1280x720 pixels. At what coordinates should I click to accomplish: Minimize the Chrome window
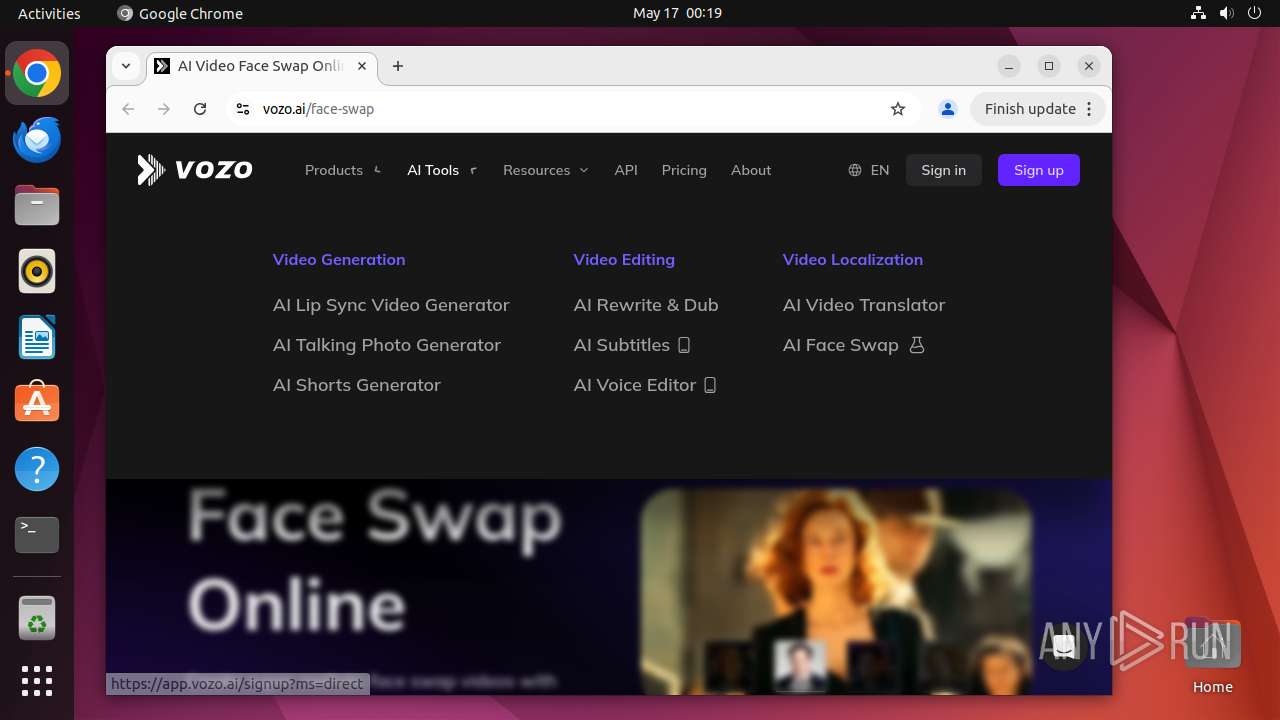click(1009, 66)
